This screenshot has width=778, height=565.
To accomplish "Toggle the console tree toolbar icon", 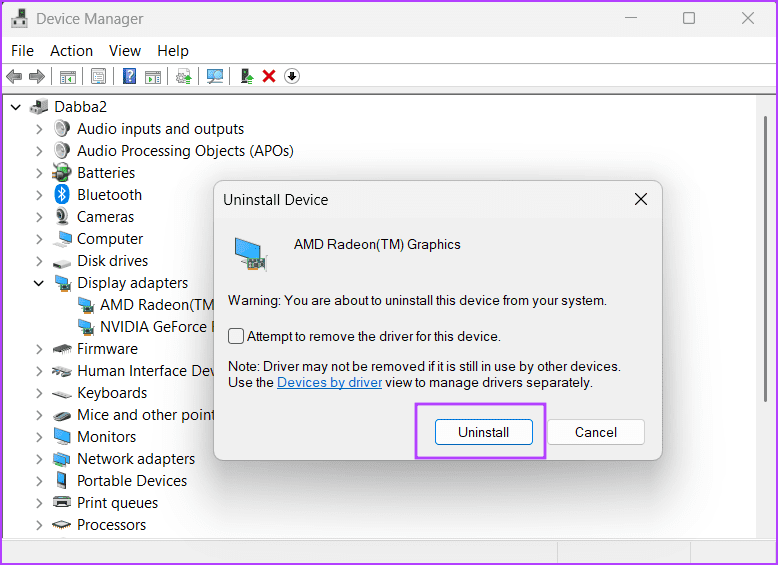I will pyautogui.click(x=68, y=77).
